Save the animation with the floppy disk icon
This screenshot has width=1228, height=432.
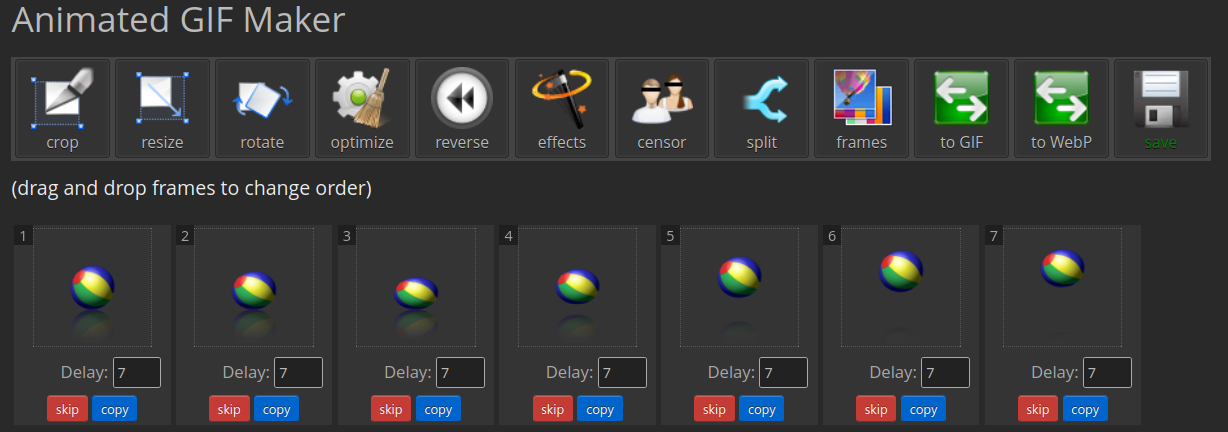(1161, 106)
